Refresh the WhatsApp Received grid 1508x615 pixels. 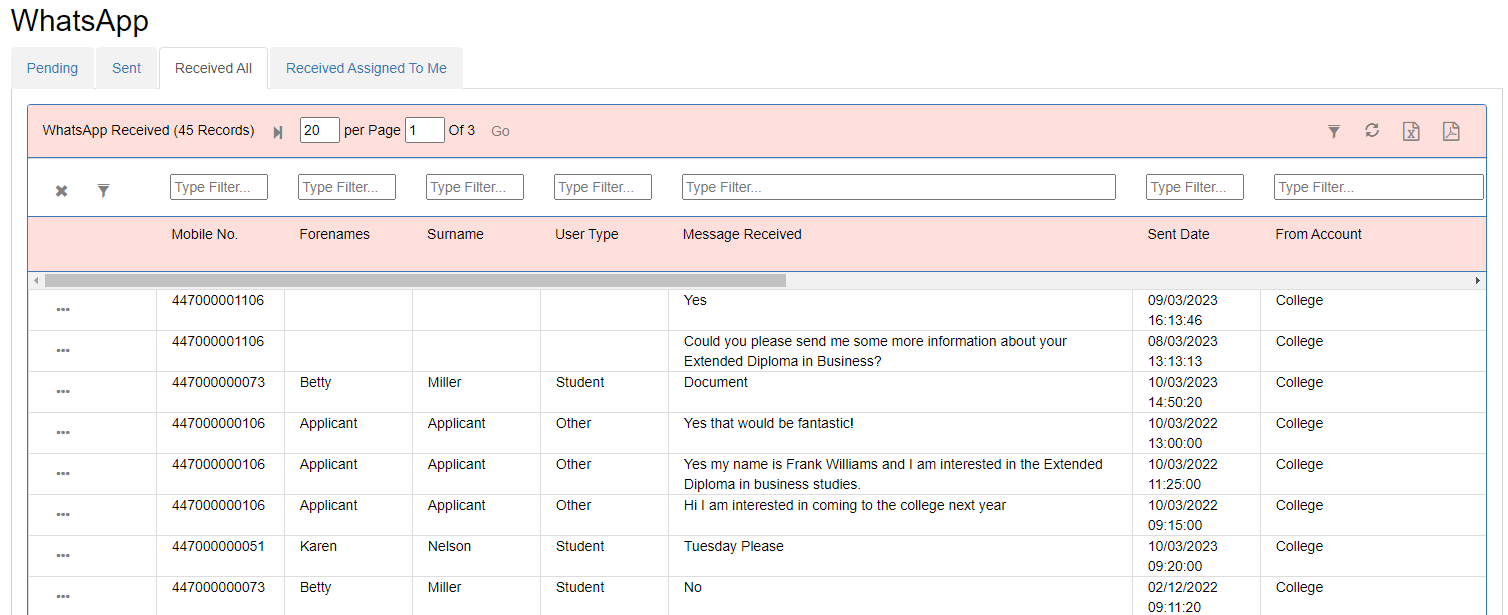point(1372,131)
